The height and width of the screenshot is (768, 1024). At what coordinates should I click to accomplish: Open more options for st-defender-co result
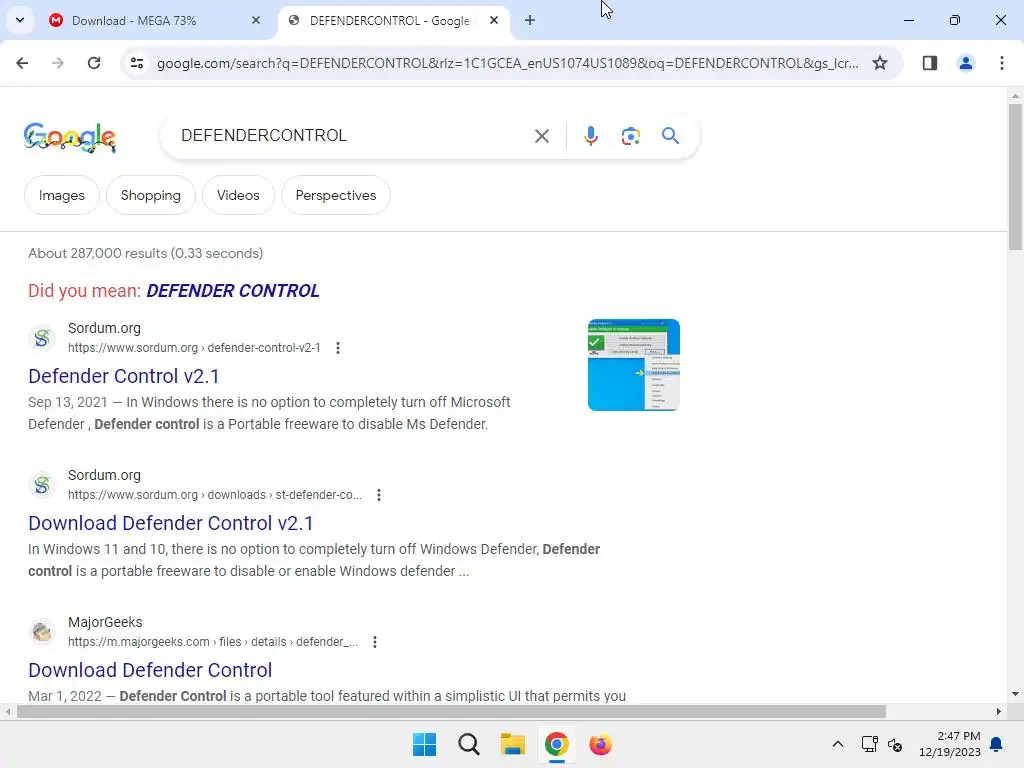(x=379, y=495)
